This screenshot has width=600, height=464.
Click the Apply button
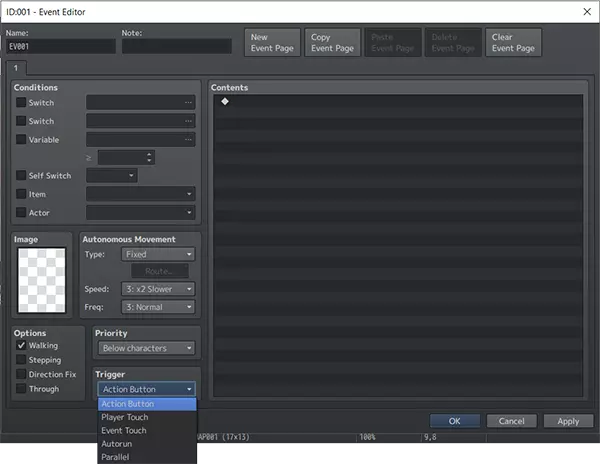click(568, 421)
